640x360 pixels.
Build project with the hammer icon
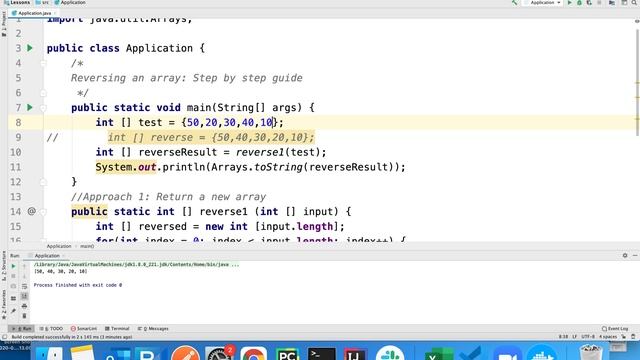tap(514, 2)
